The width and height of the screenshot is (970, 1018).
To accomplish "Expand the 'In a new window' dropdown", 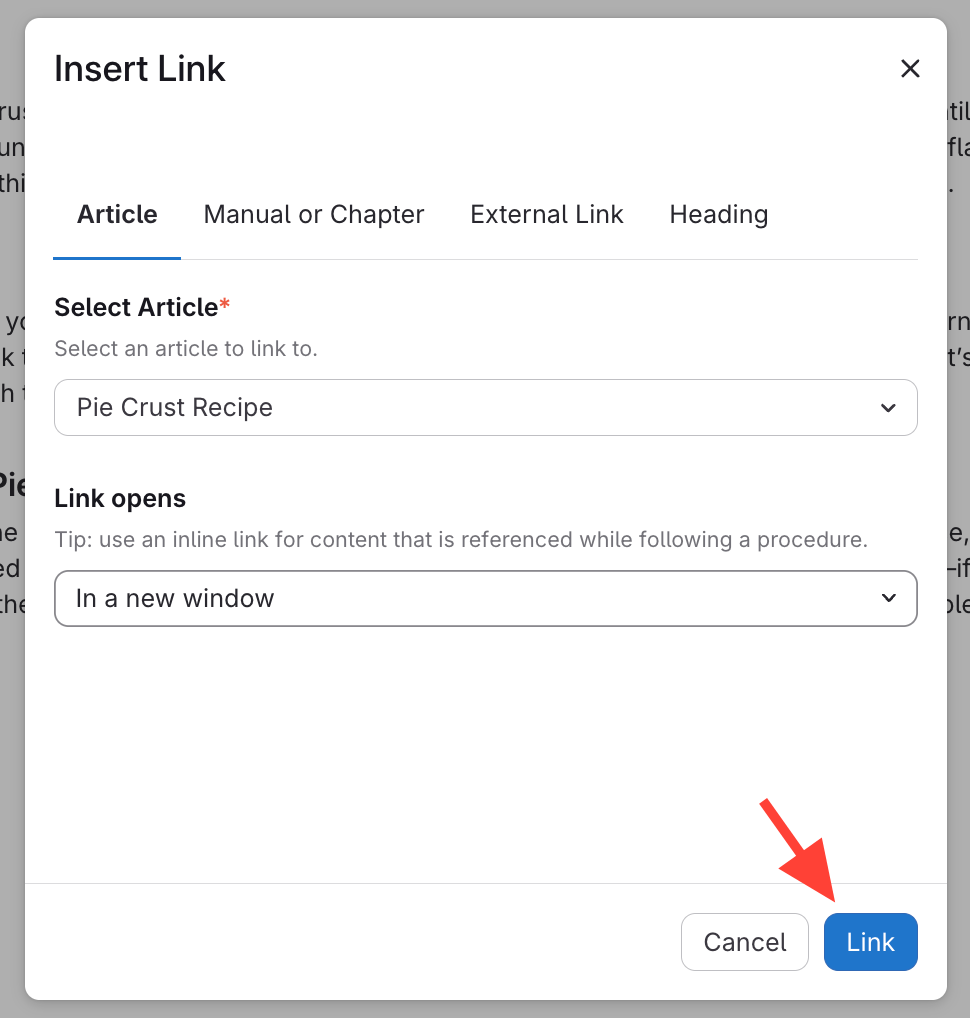I will tap(485, 598).
